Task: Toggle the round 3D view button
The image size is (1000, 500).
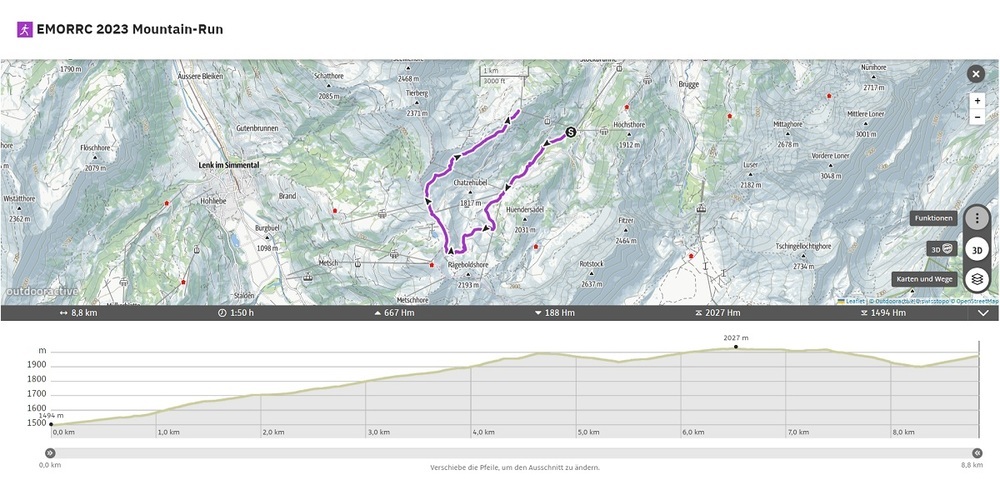Action: click(x=977, y=249)
